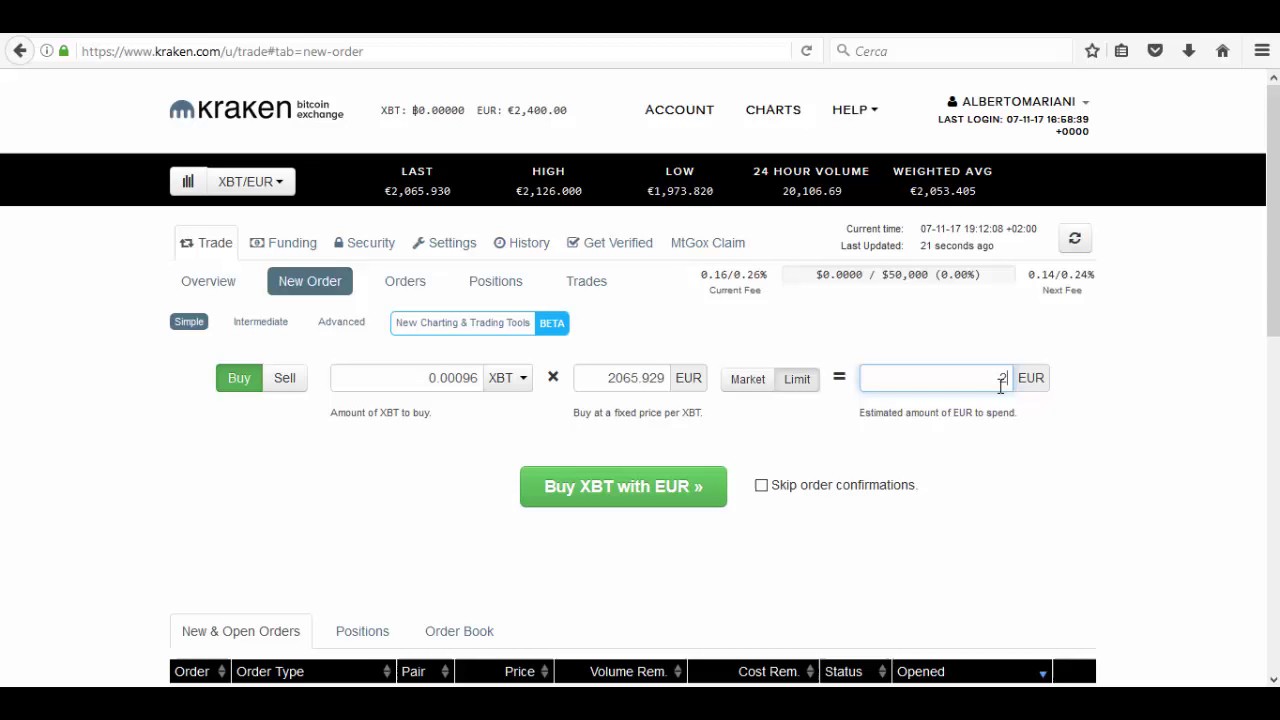Sort table by Order Type column arrows

[387, 672]
